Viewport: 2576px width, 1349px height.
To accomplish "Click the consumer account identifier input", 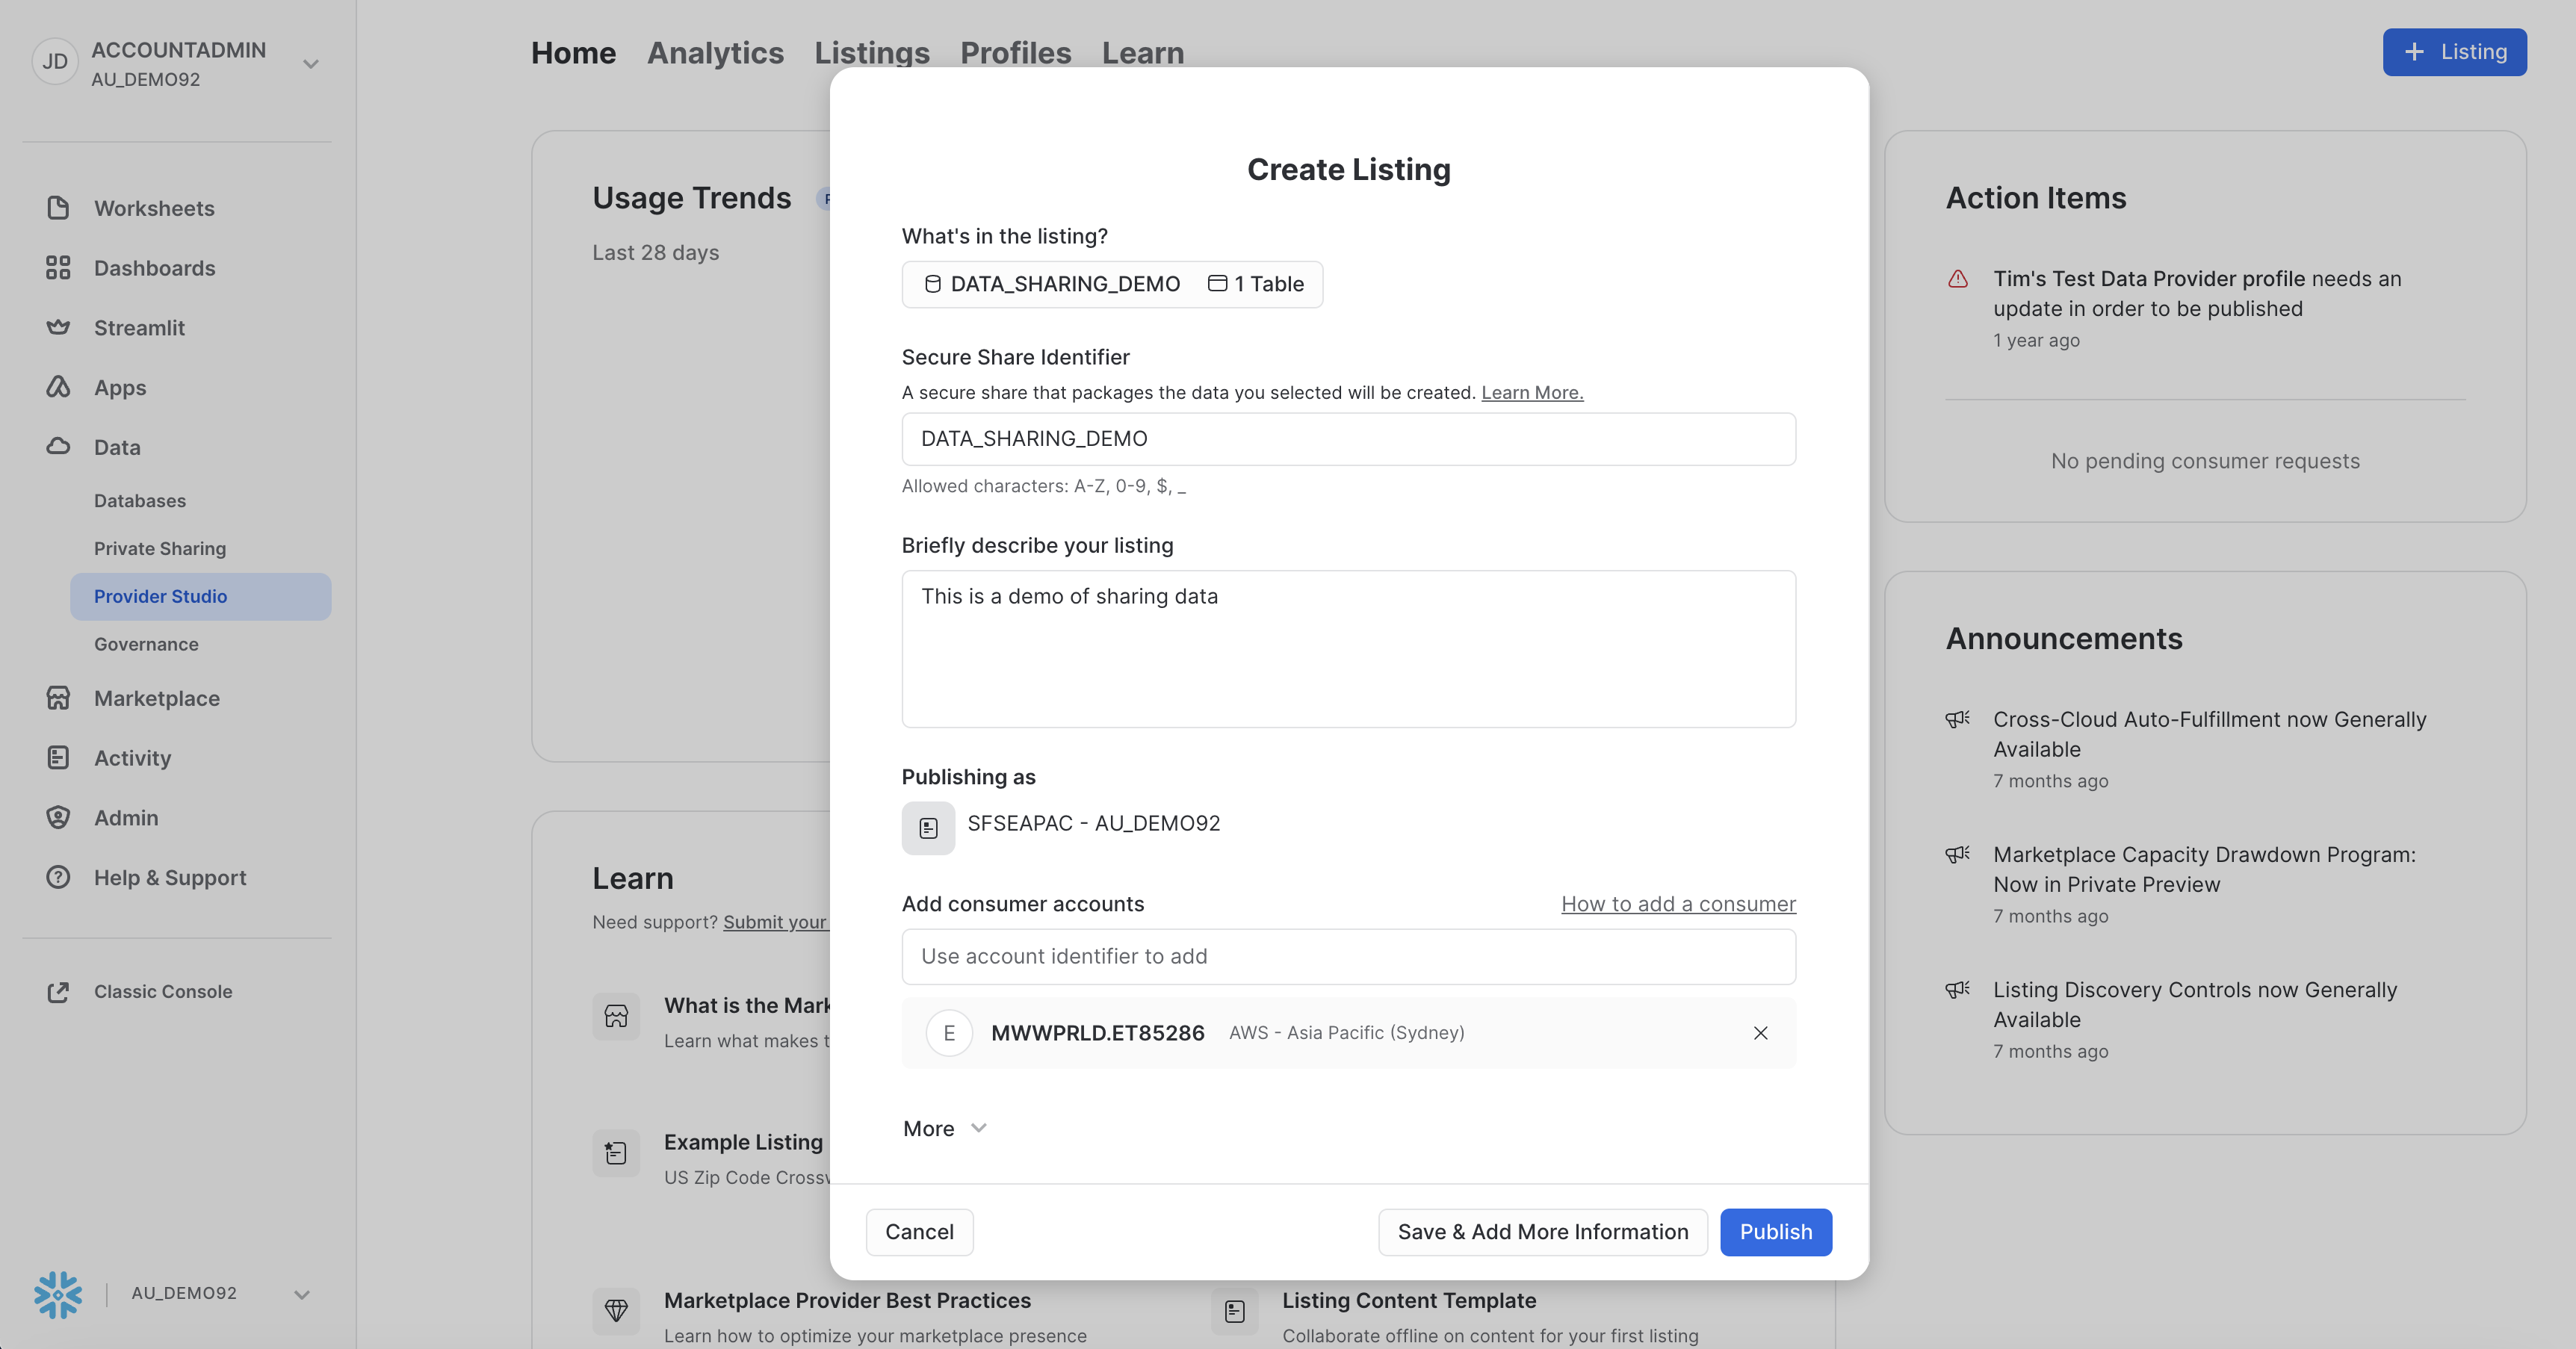I will pos(1348,956).
